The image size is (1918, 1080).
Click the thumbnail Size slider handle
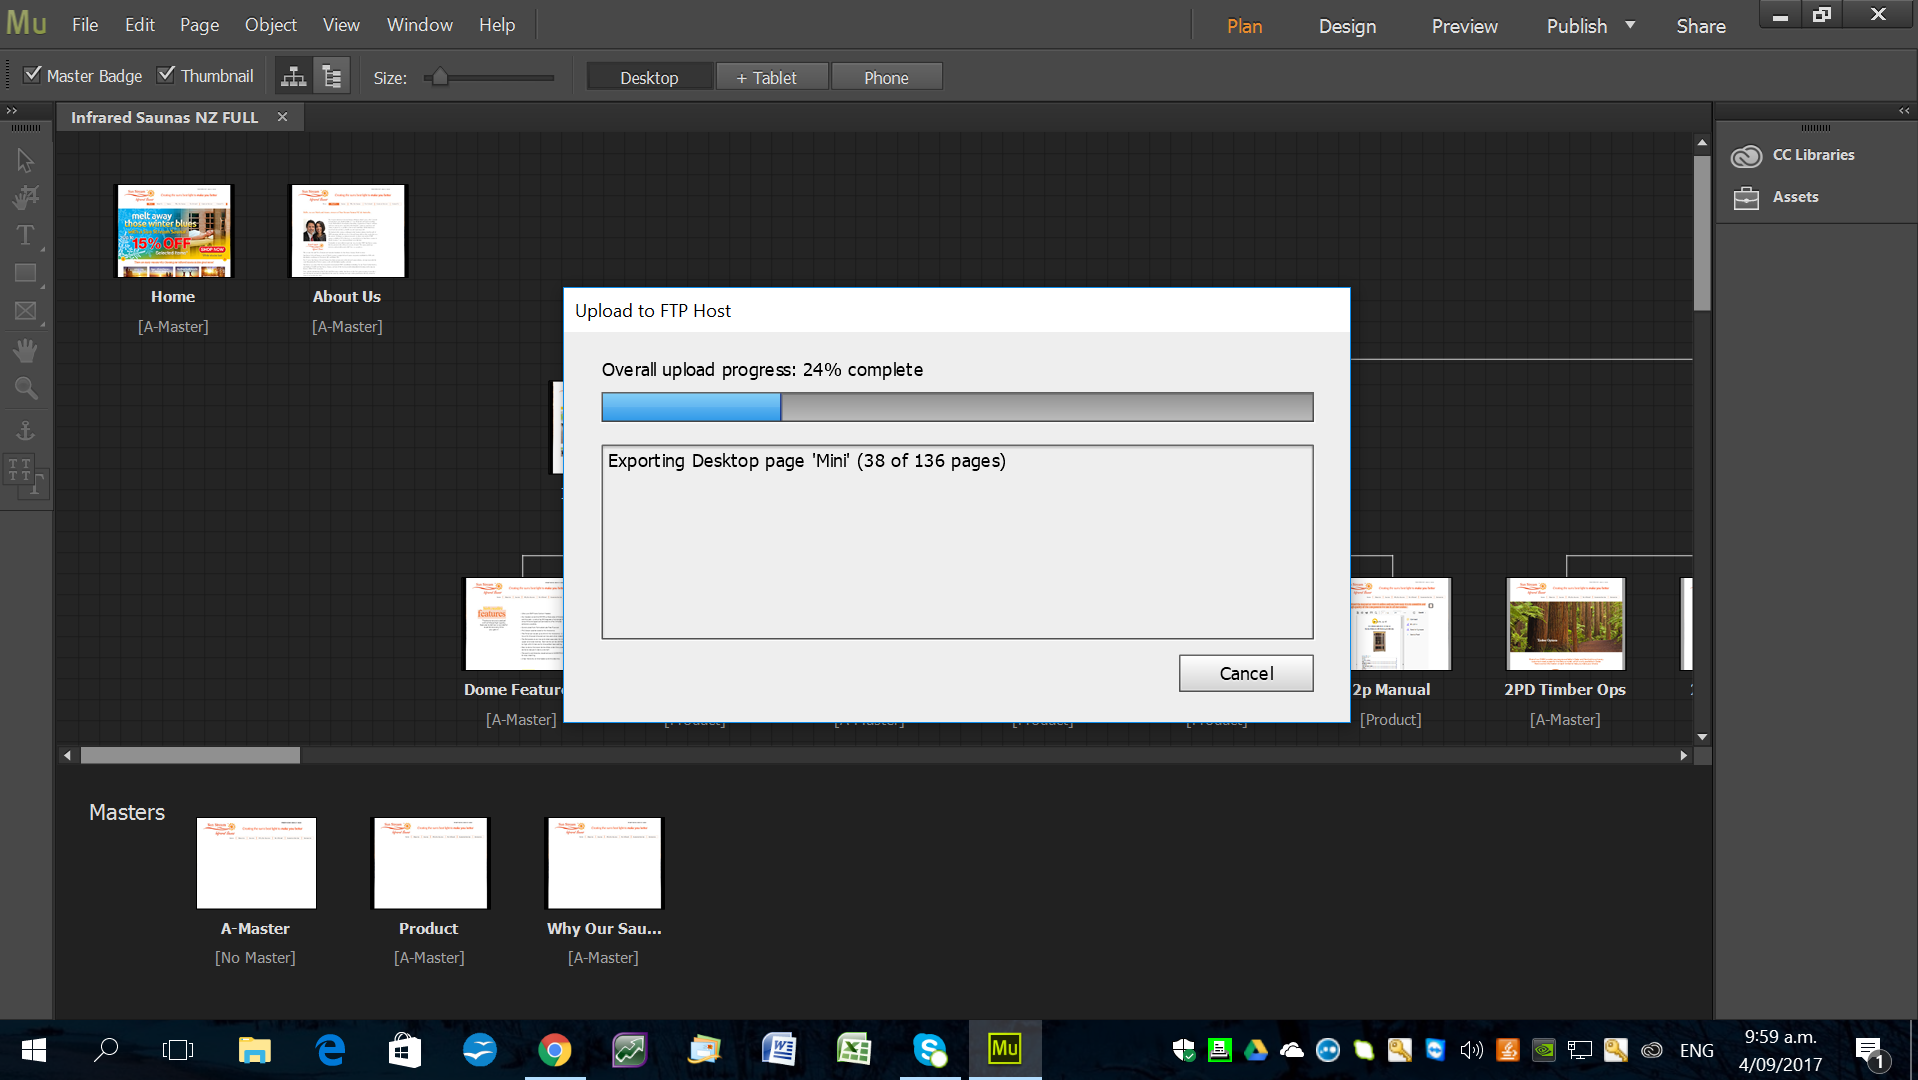(x=439, y=77)
